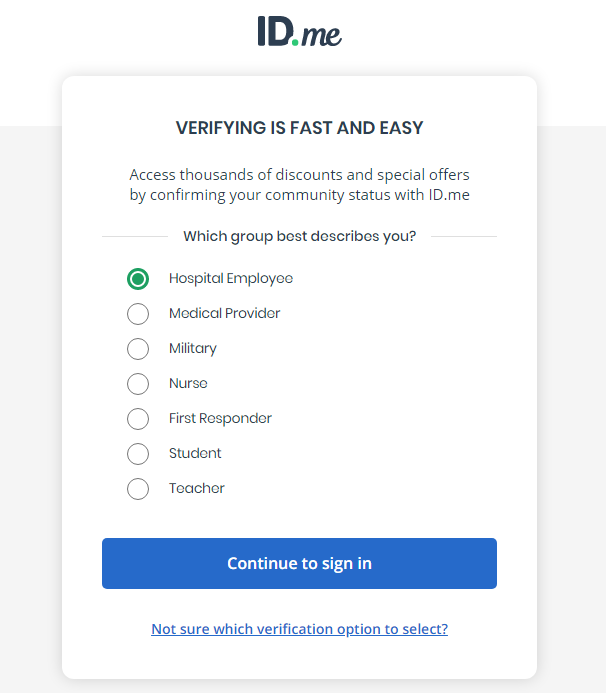Screen dimensions: 606x693
Task: Click the "Nurse" label text
Action: [x=188, y=384]
